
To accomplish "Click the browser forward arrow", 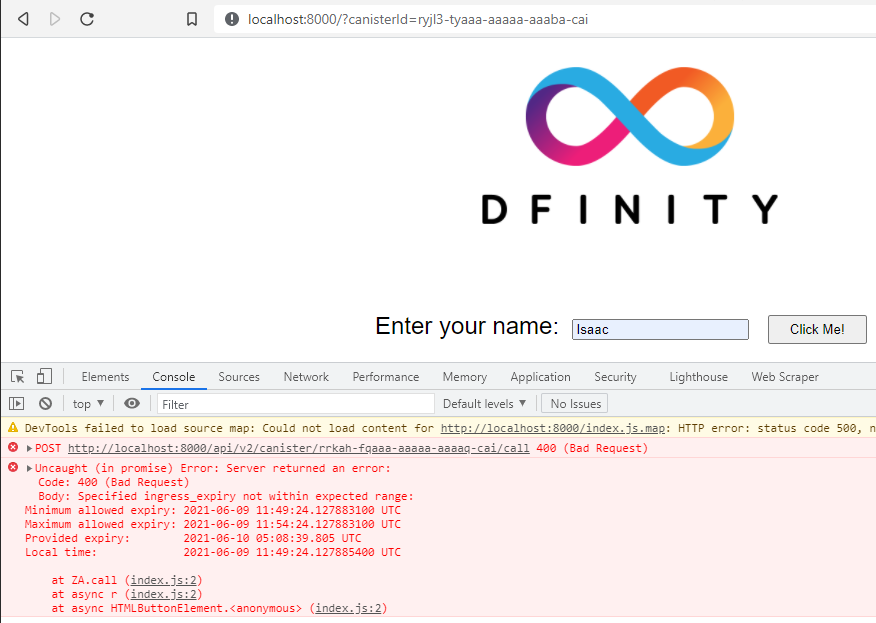I will [x=55, y=19].
